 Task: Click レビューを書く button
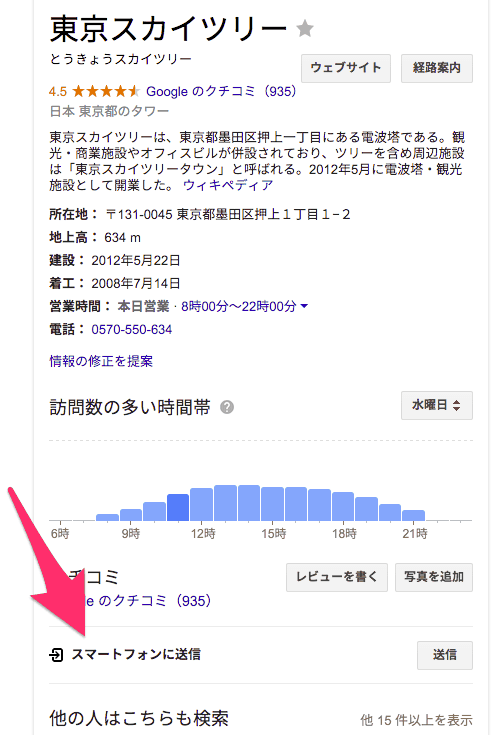[x=337, y=577]
